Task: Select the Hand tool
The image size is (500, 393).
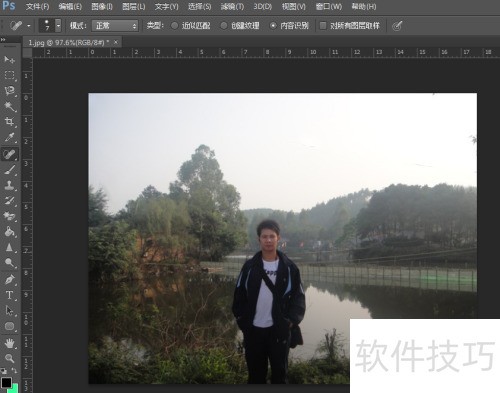Action: click(9, 343)
